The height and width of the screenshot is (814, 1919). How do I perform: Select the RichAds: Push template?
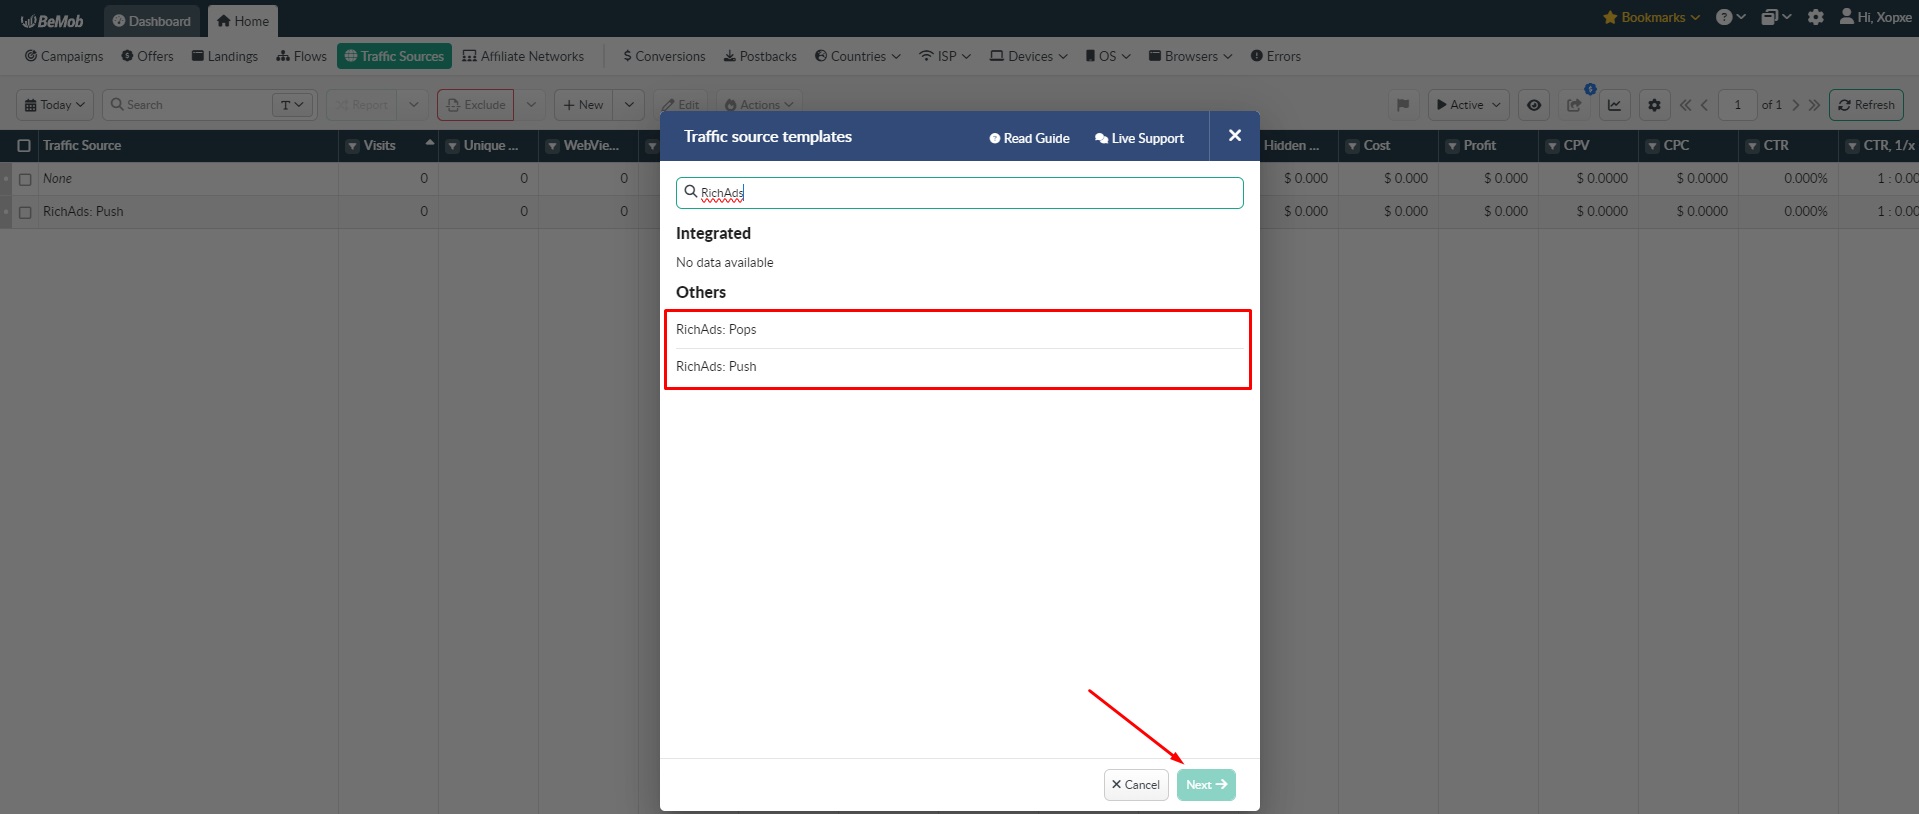click(960, 367)
